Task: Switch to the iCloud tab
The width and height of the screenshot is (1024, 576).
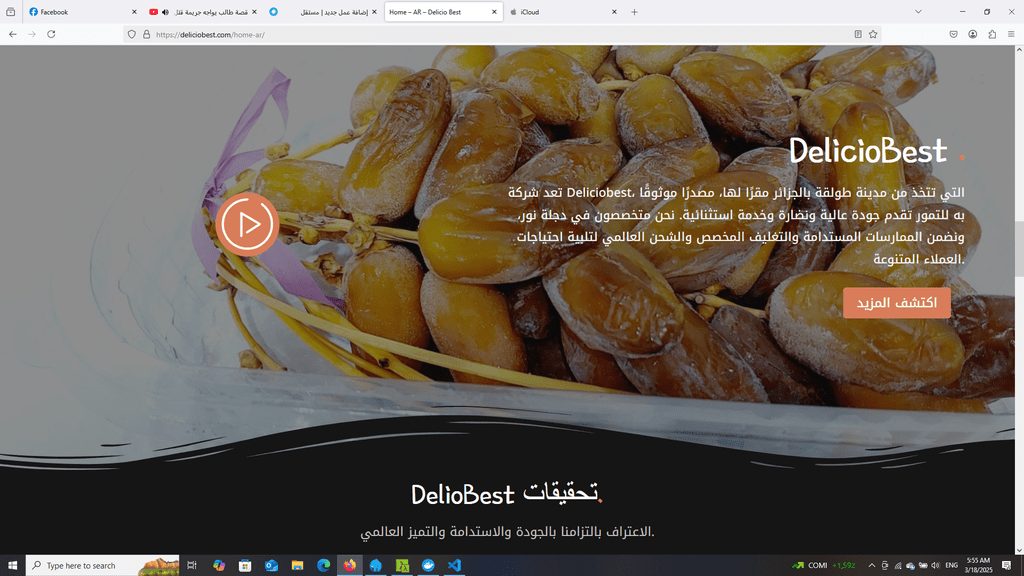Action: pos(563,12)
